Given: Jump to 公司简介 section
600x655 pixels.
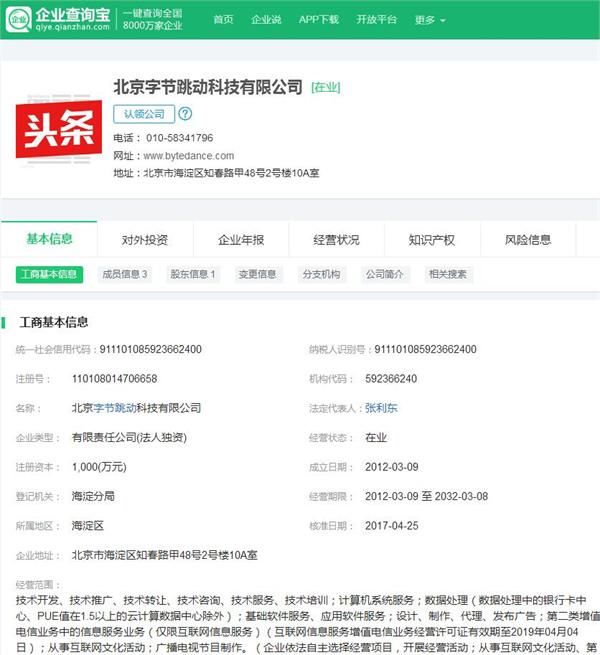Looking at the screenshot, I should click(x=385, y=274).
